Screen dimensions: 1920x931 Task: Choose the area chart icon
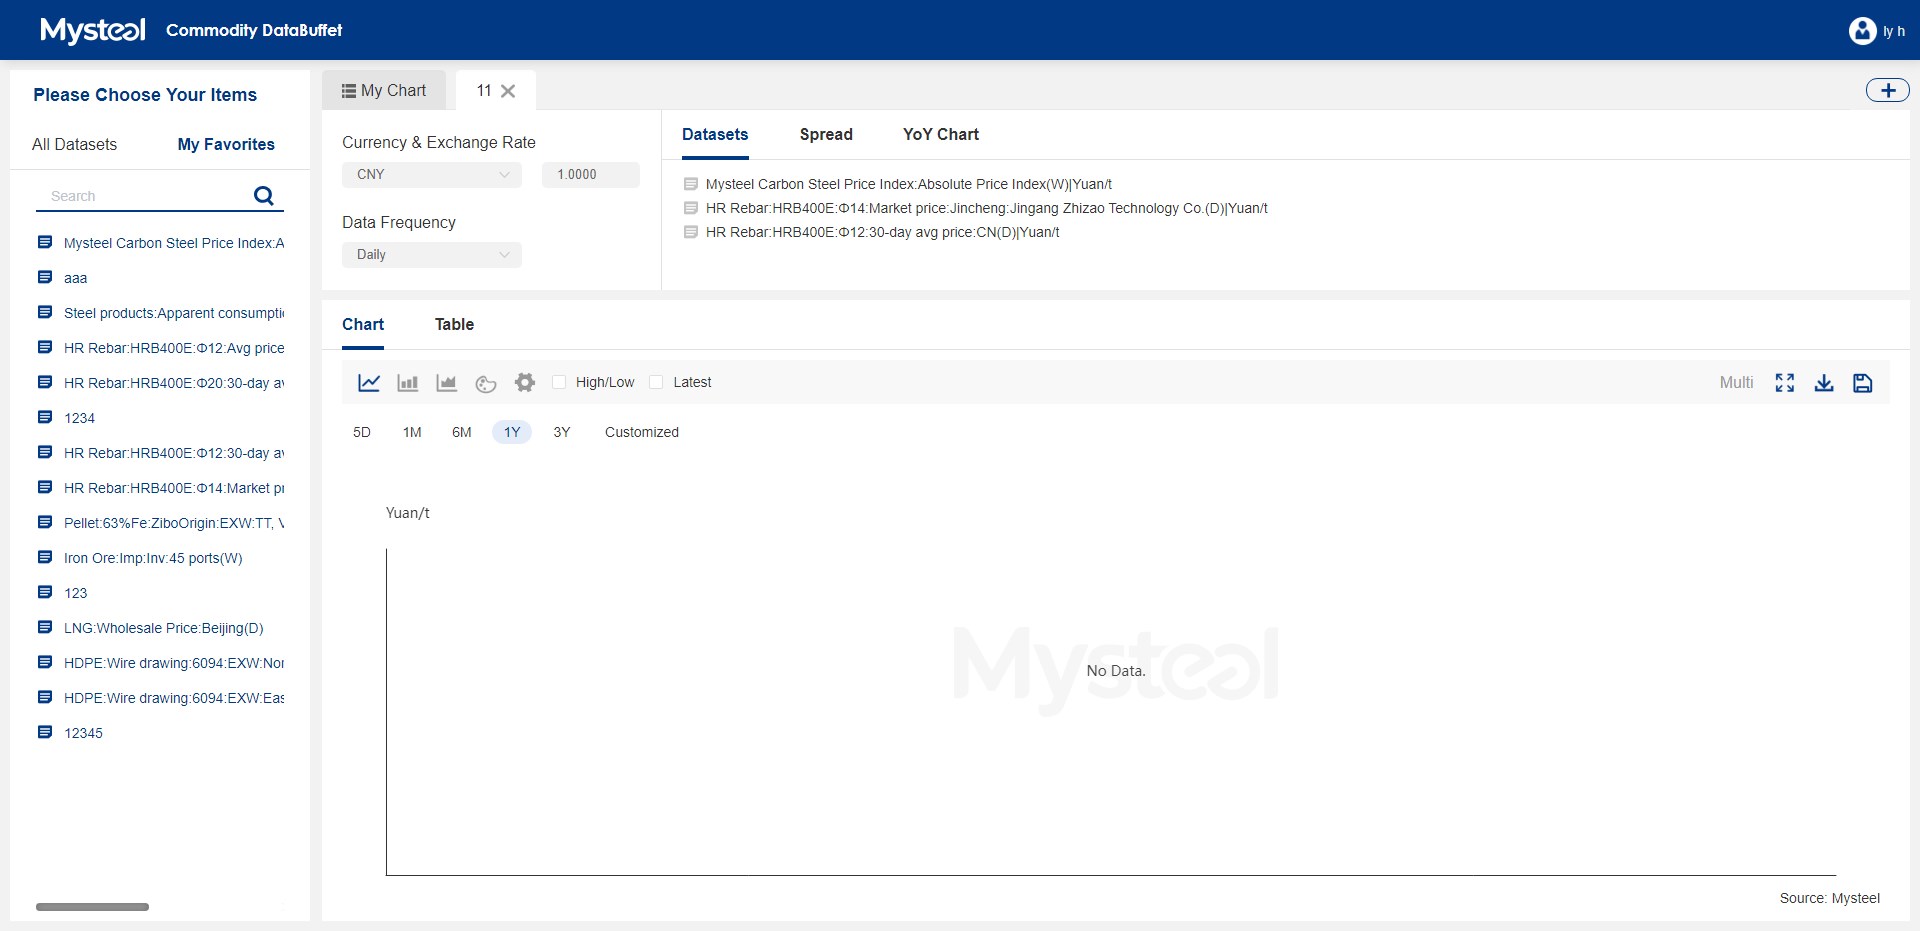click(x=447, y=383)
